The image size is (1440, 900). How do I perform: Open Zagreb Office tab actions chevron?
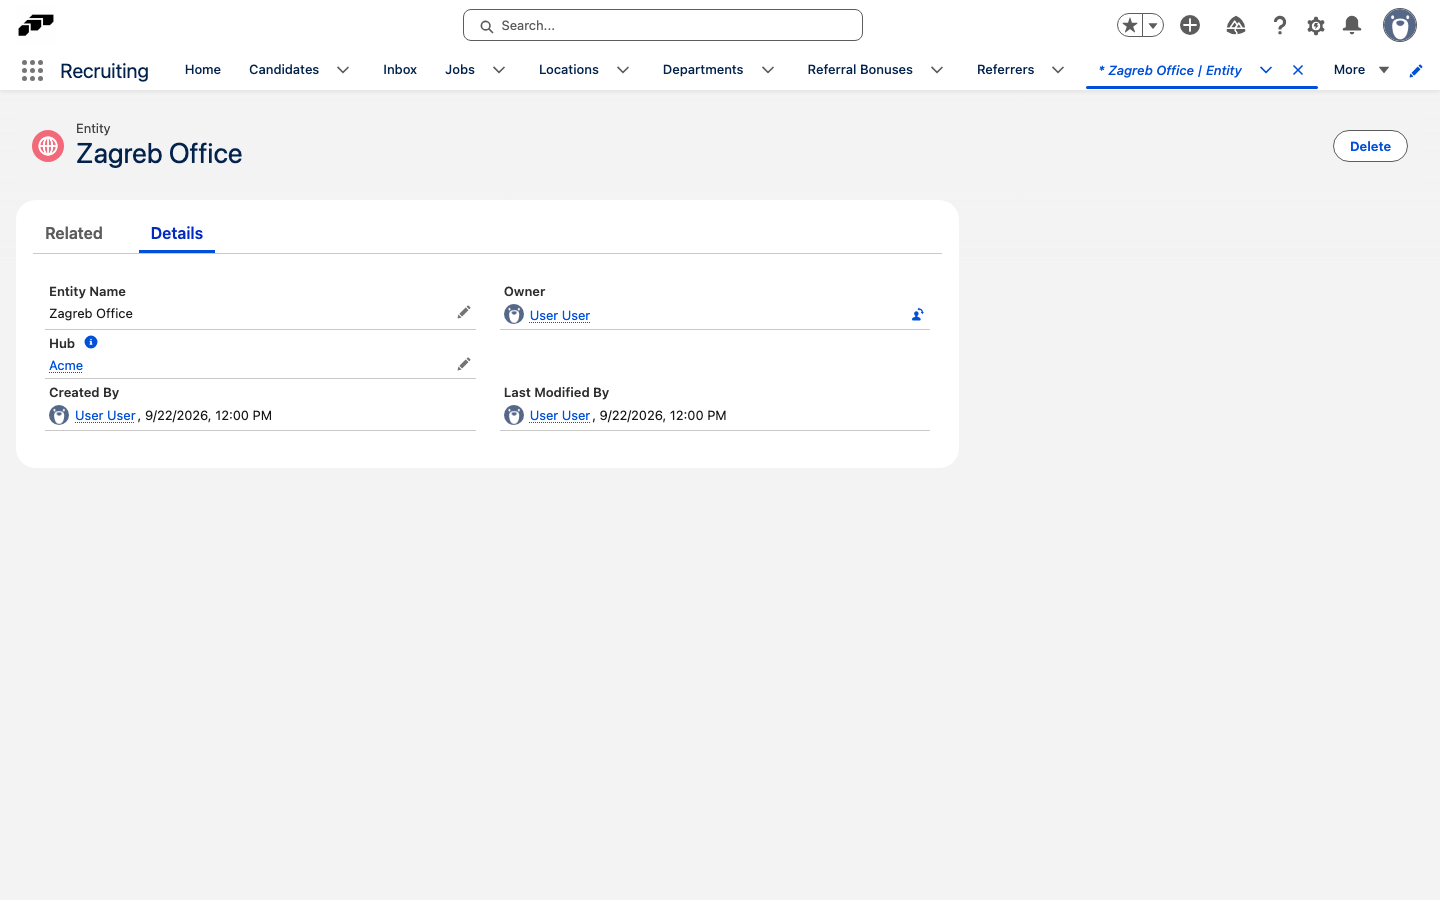tap(1266, 70)
